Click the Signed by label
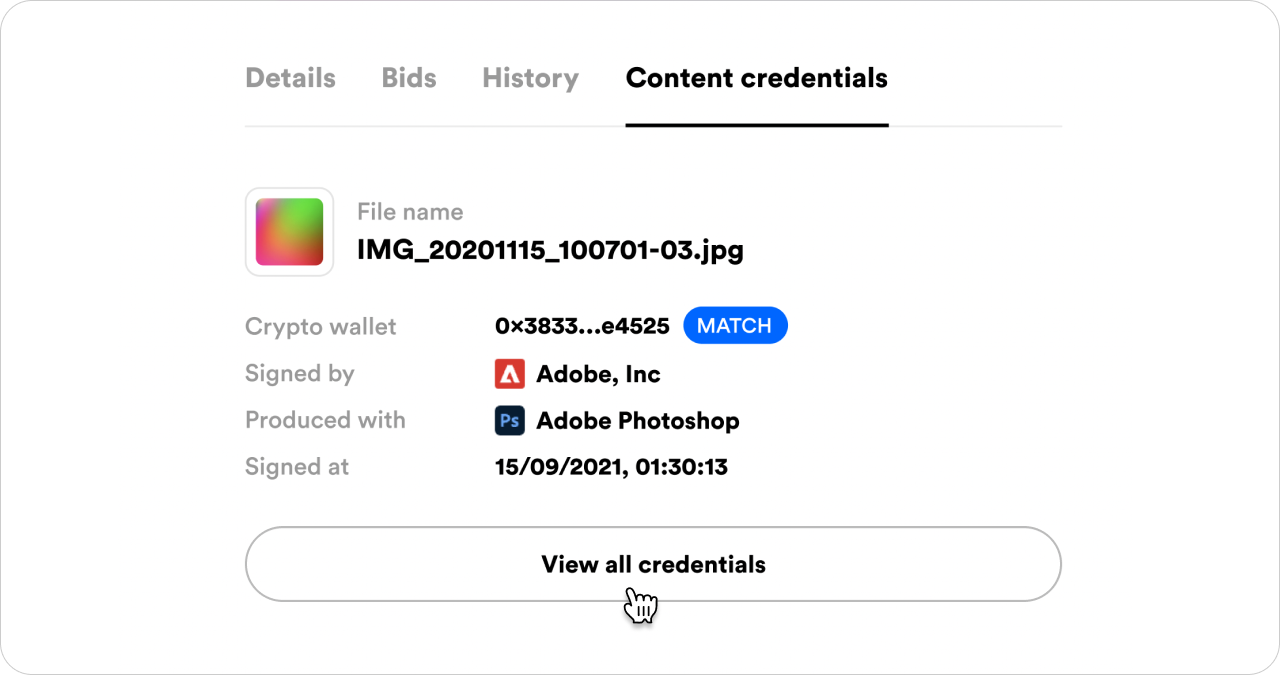1280x675 pixels. coord(300,374)
